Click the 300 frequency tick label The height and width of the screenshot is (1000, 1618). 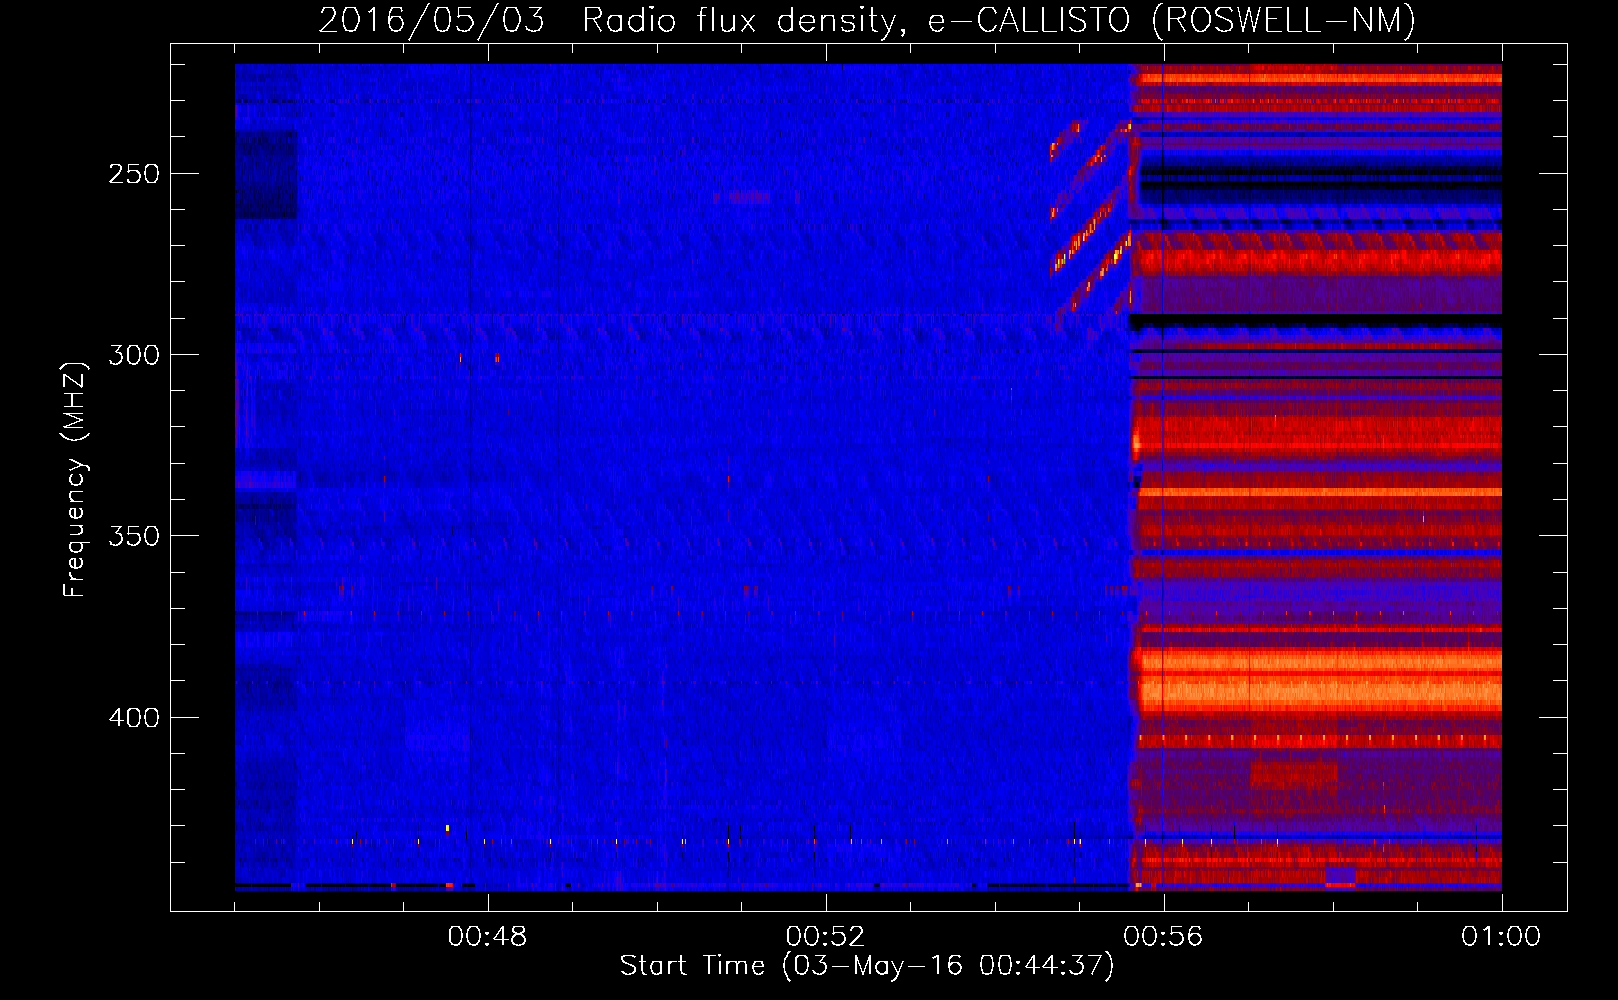134,355
